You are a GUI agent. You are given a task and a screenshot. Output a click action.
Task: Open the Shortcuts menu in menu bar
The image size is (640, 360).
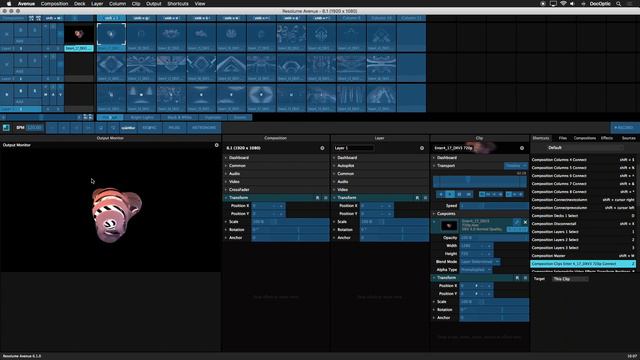click(x=178, y=4)
